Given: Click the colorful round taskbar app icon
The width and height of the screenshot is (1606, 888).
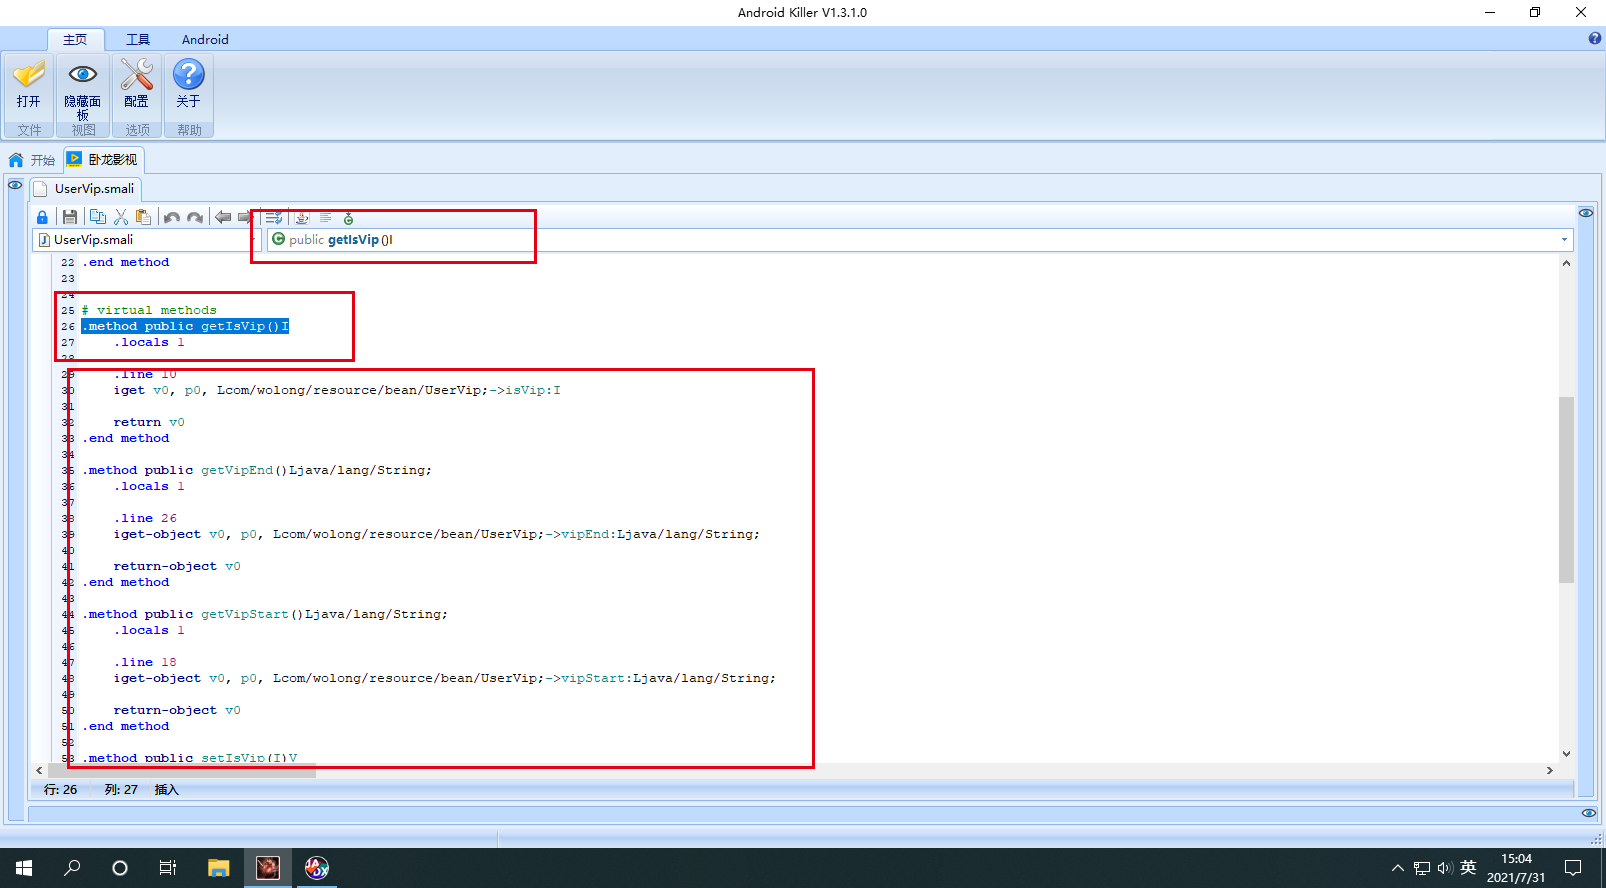Looking at the screenshot, I should 316,868.
